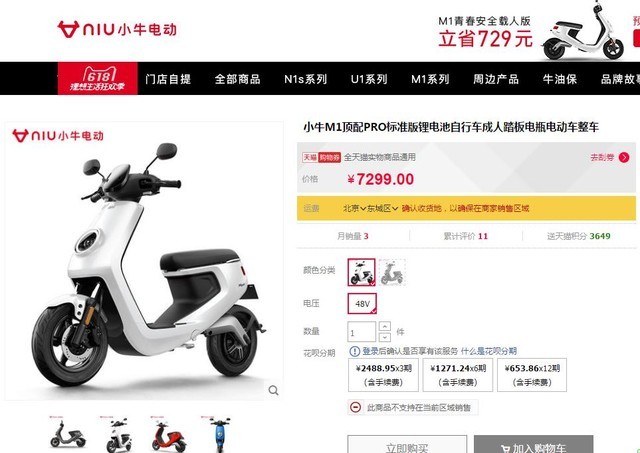
Task: Click the 立即购买 button
Action: [x=407, y=445]
